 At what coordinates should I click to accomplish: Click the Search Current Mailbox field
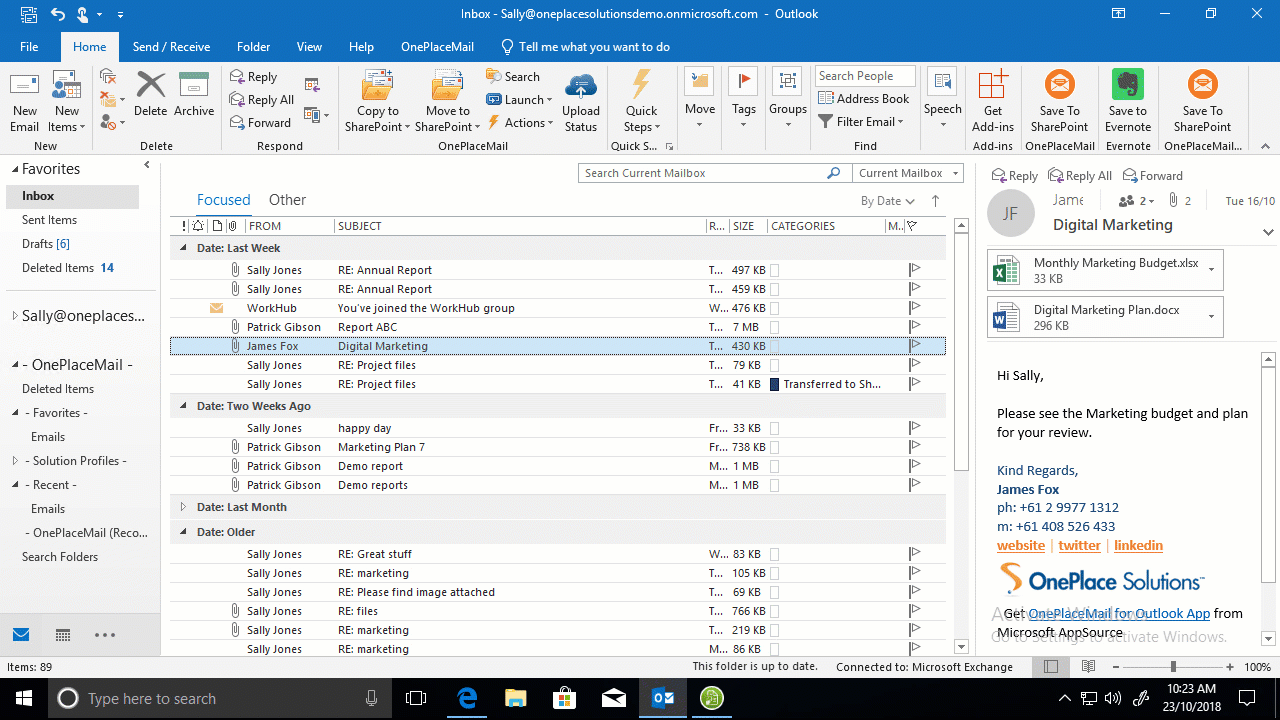point(700,172)
